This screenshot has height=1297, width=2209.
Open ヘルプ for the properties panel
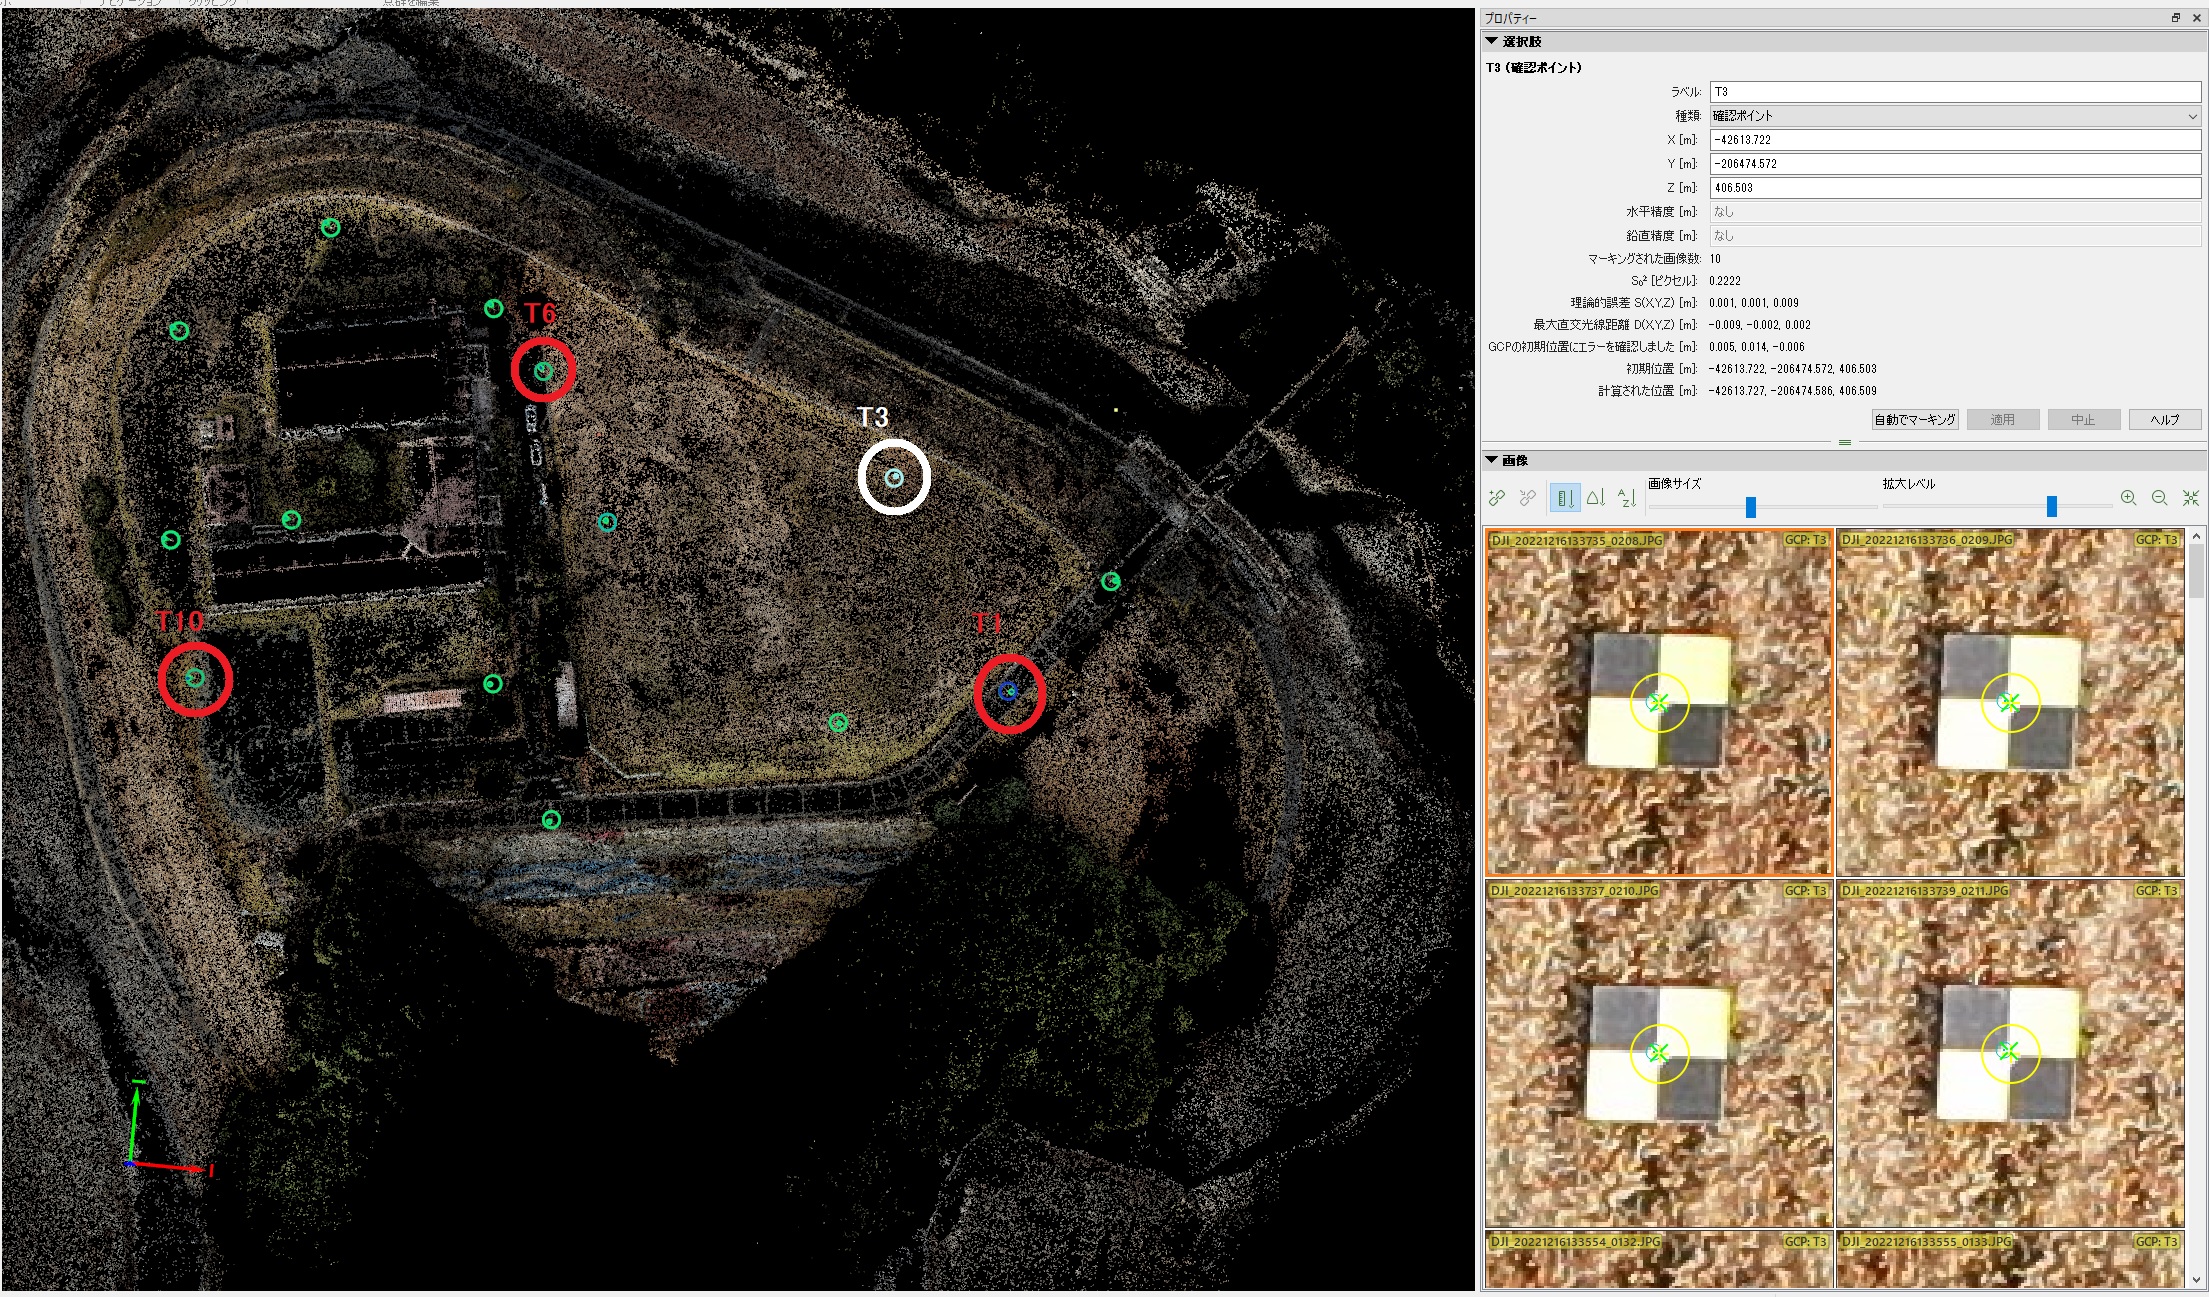tap(2165, 420)
